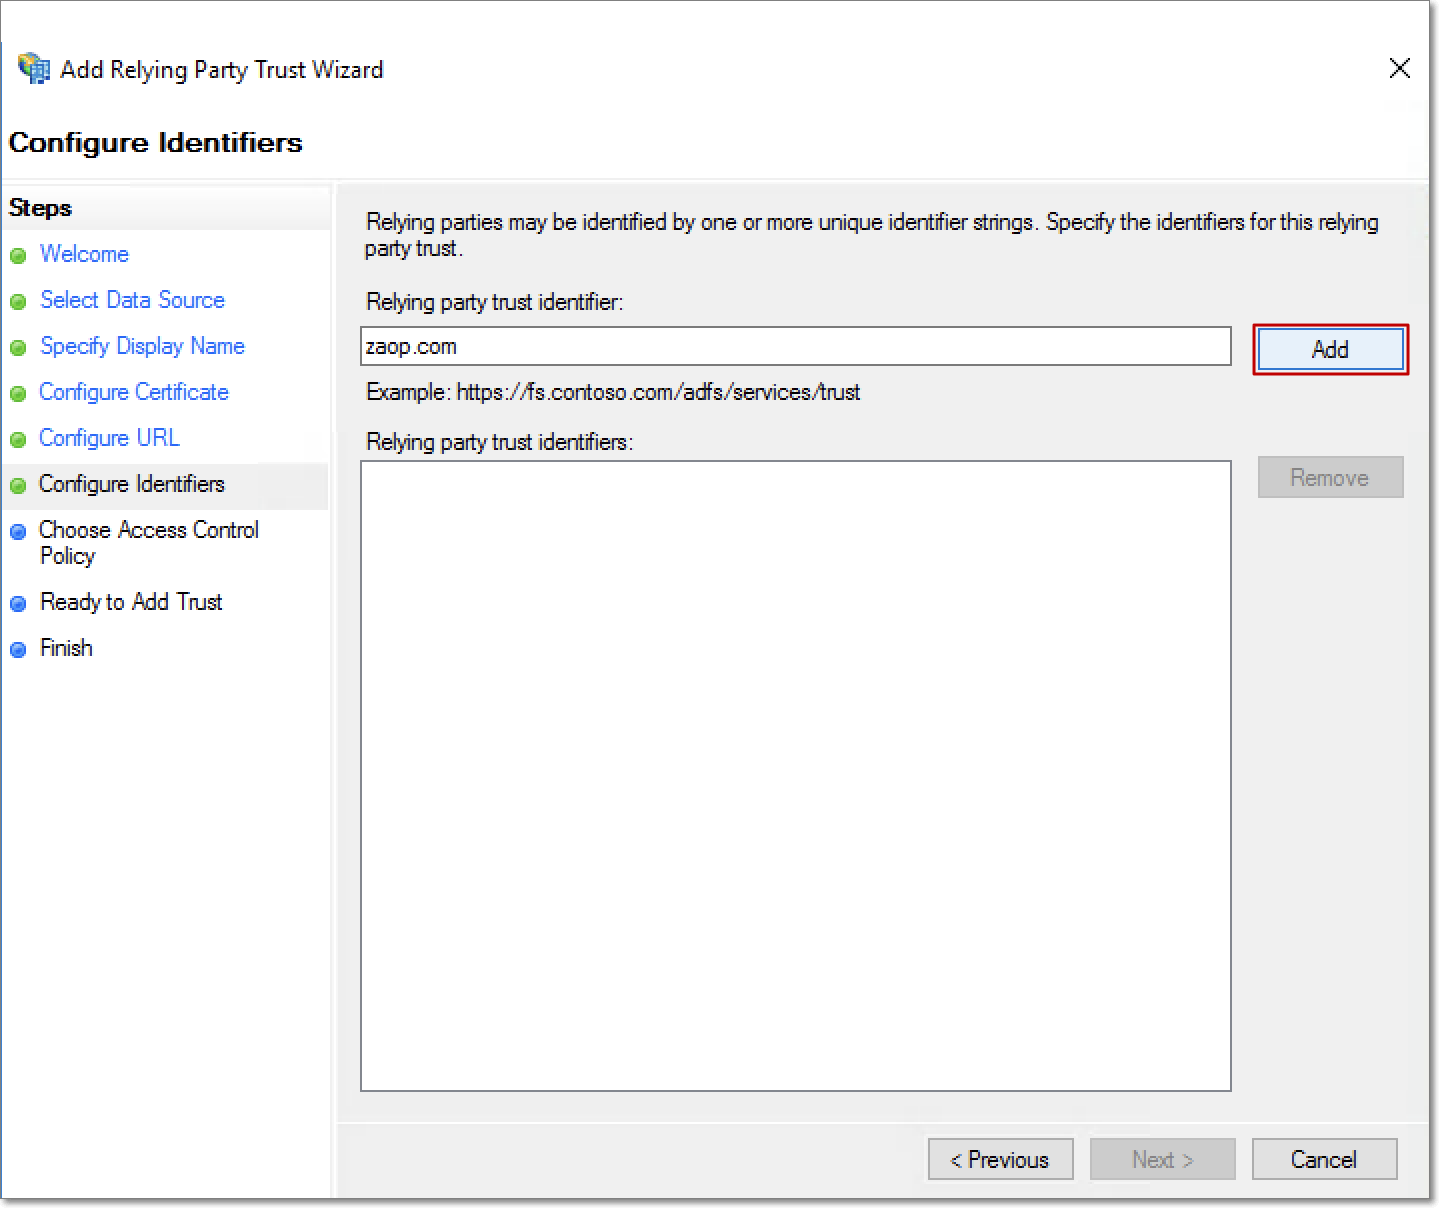Image resolution: width=1439 pixels, height=1208 pixels.
Task: Click the green bullet beside Configure URL
Action: tap(18, 440)
